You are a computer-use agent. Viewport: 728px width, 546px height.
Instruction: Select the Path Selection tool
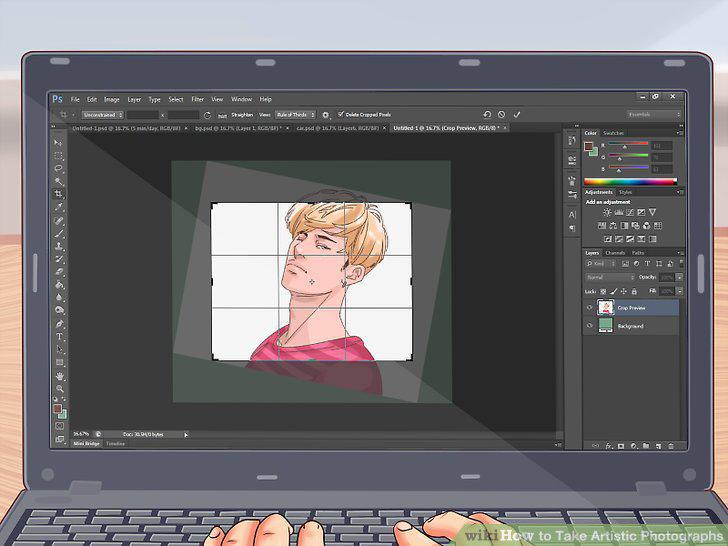pyautogui.click(x=59, y=349)
